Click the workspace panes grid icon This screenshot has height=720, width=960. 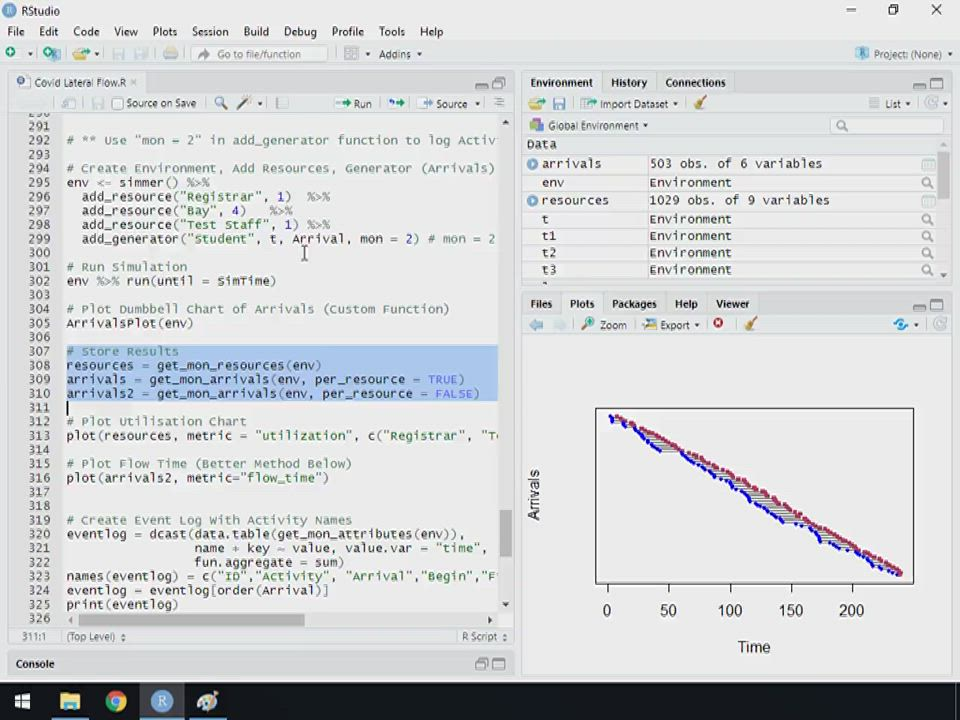[351, 54]
